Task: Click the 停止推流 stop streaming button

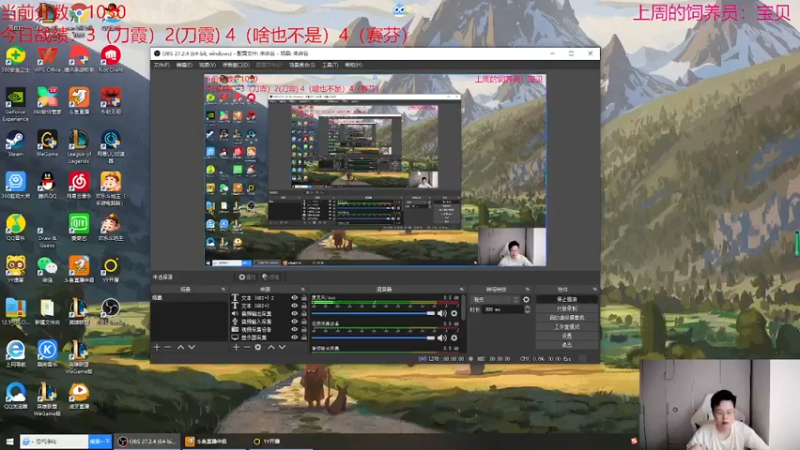Action: [x=567, y=299]
